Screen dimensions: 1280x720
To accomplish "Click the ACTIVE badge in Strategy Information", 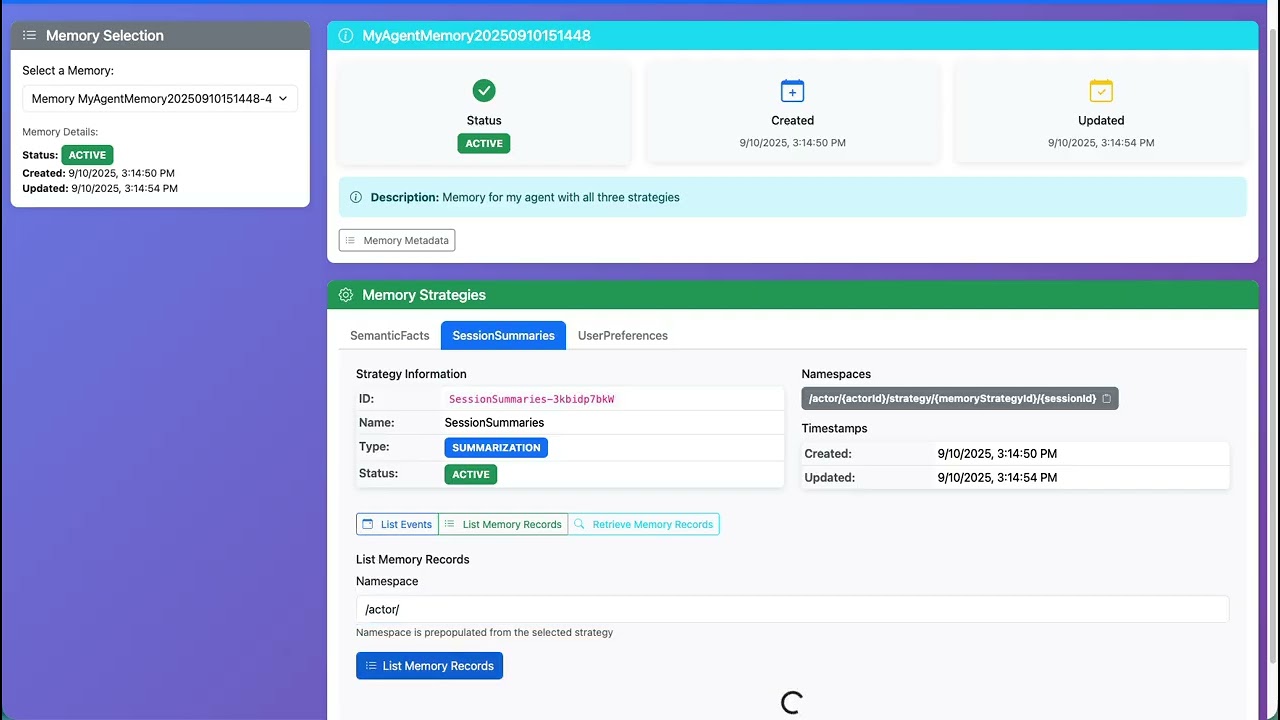I will [471, 474].
